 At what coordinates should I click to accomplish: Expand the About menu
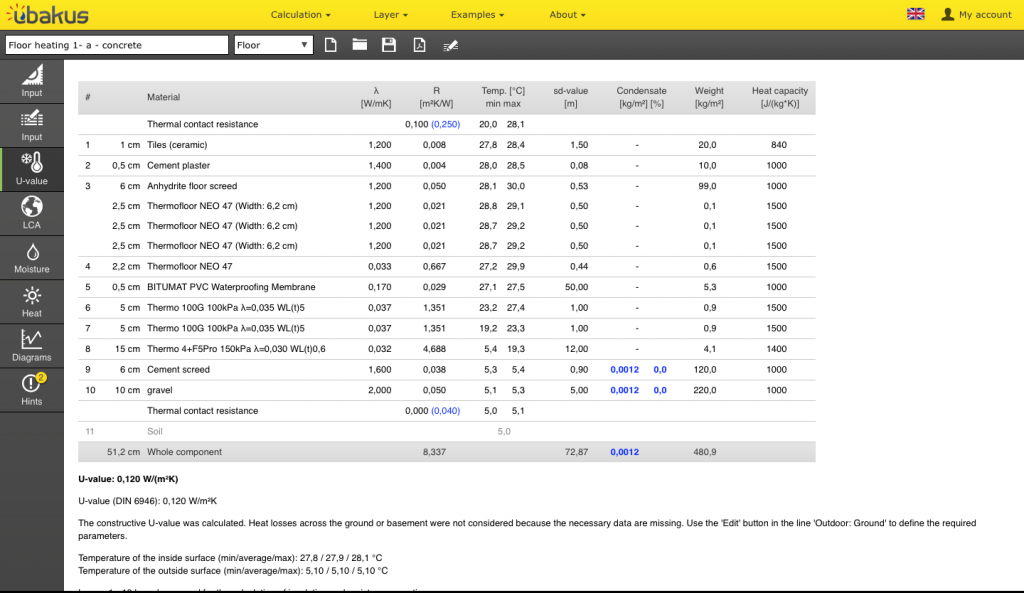567,15
